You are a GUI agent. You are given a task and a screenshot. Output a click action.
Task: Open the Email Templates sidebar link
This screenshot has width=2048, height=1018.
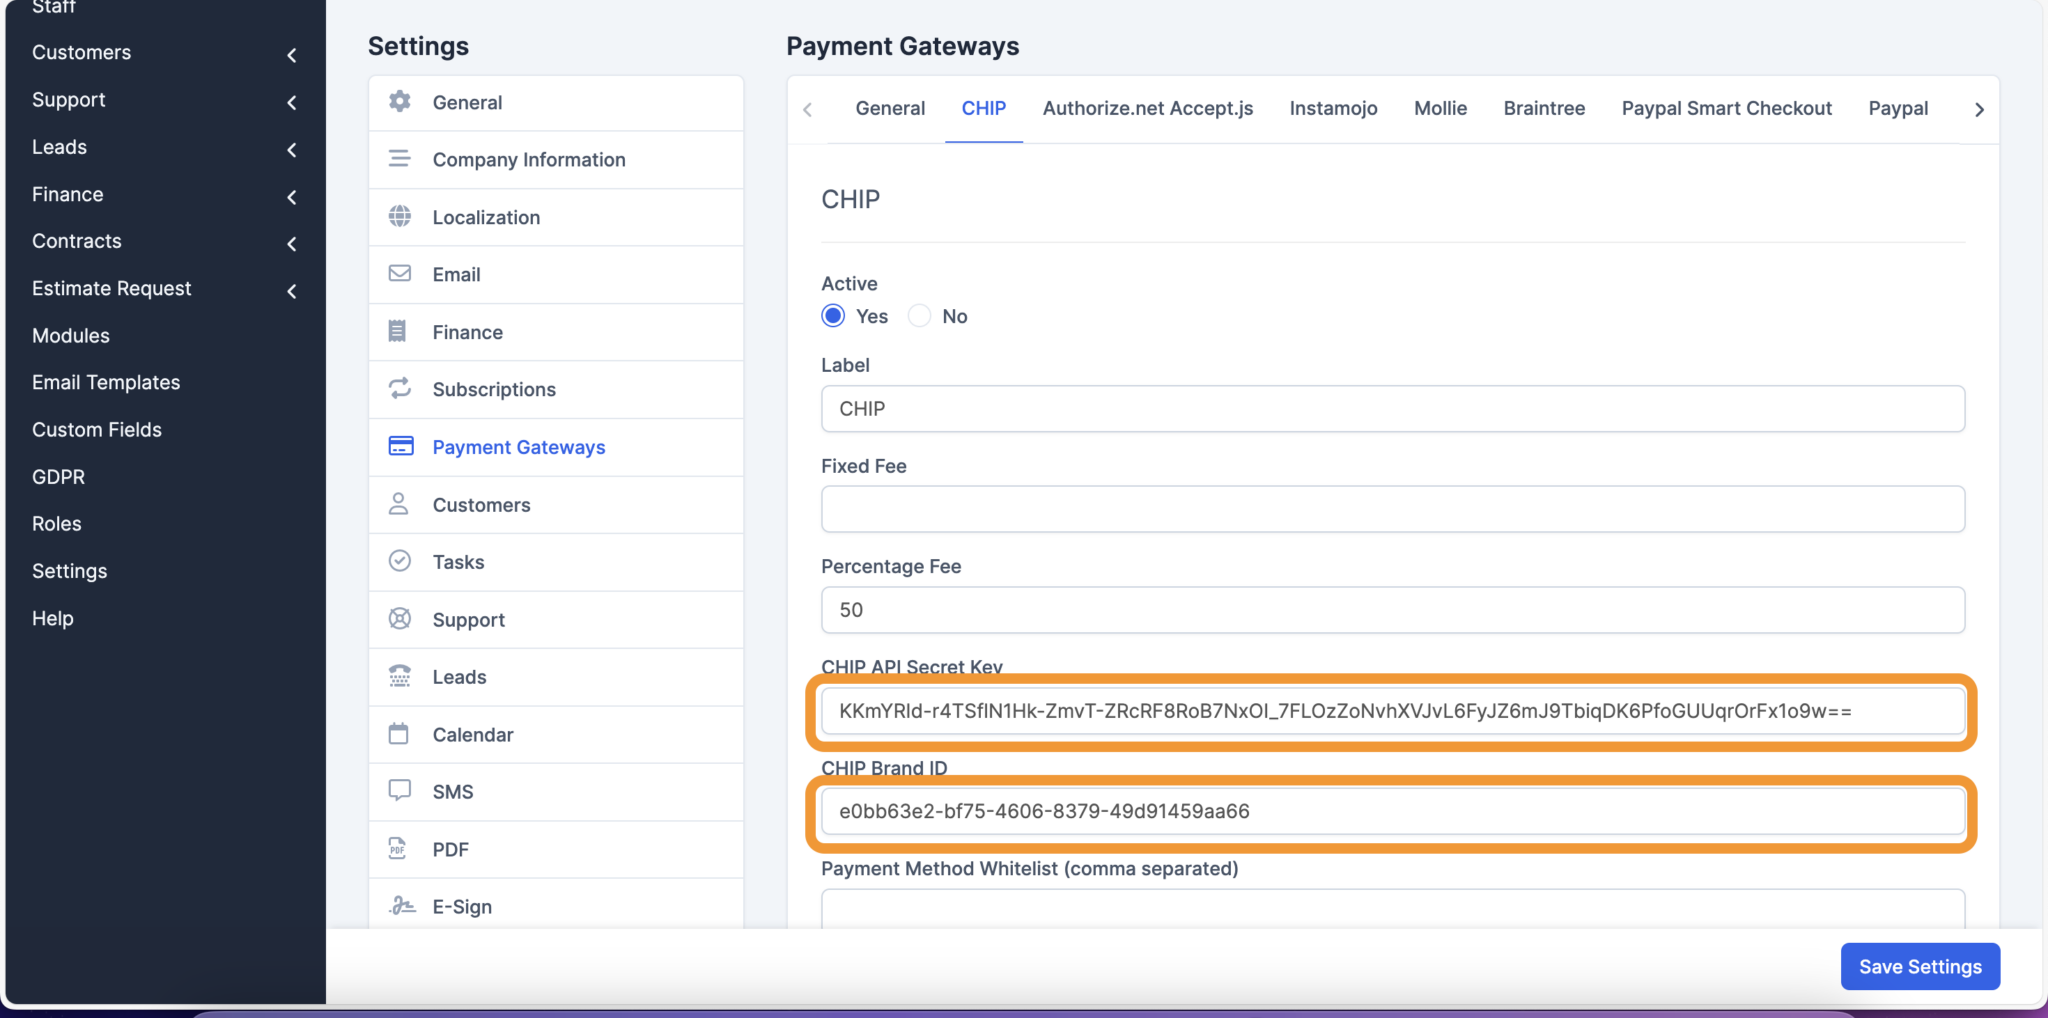[105, 382]
